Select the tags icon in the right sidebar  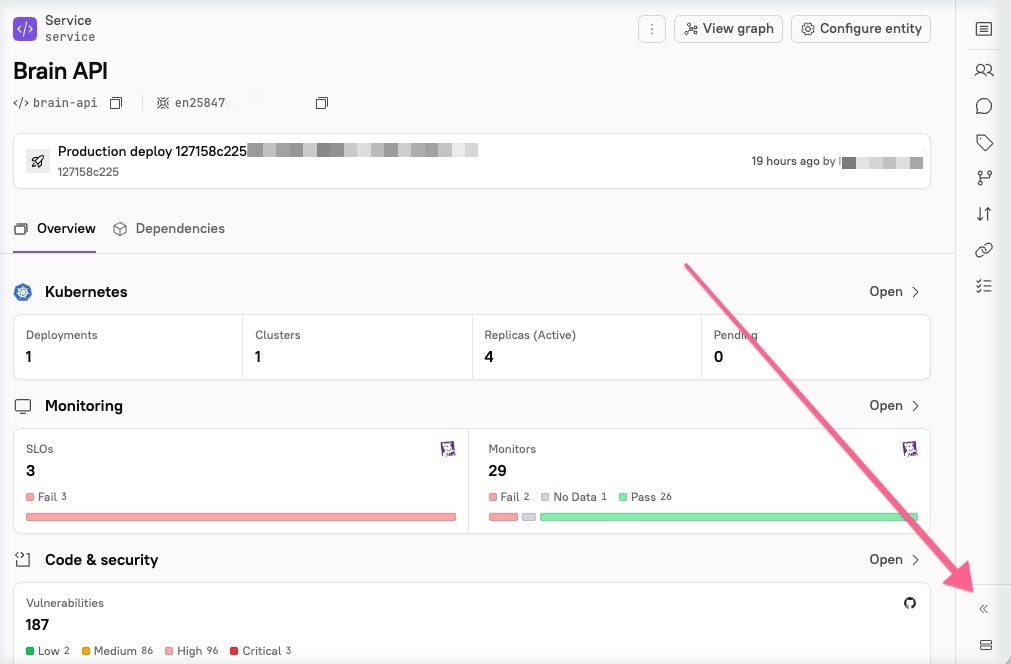[983, 142]
